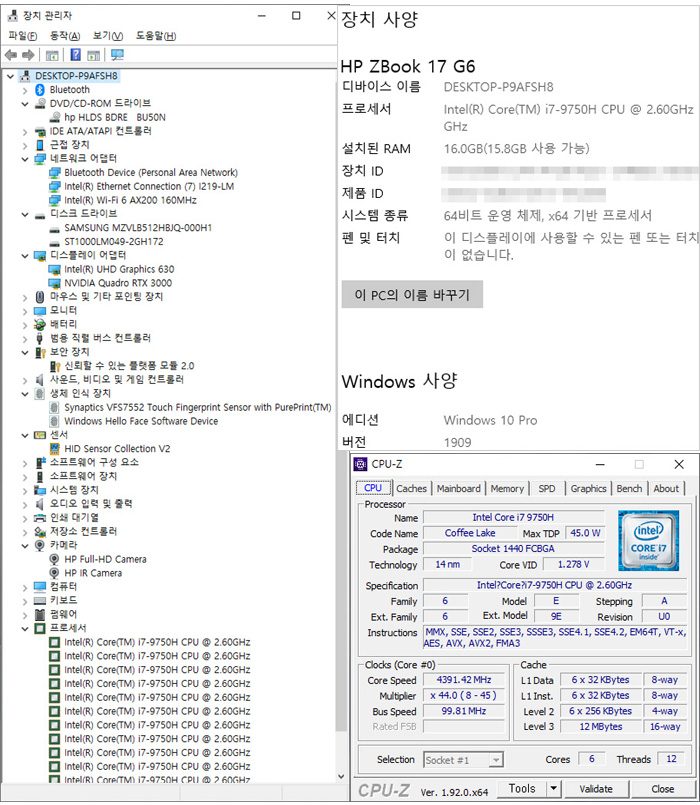Select hp HLDS BDRE BU50N drive
The width and height of the screenshot is (700, 805).
pos(115,117)
